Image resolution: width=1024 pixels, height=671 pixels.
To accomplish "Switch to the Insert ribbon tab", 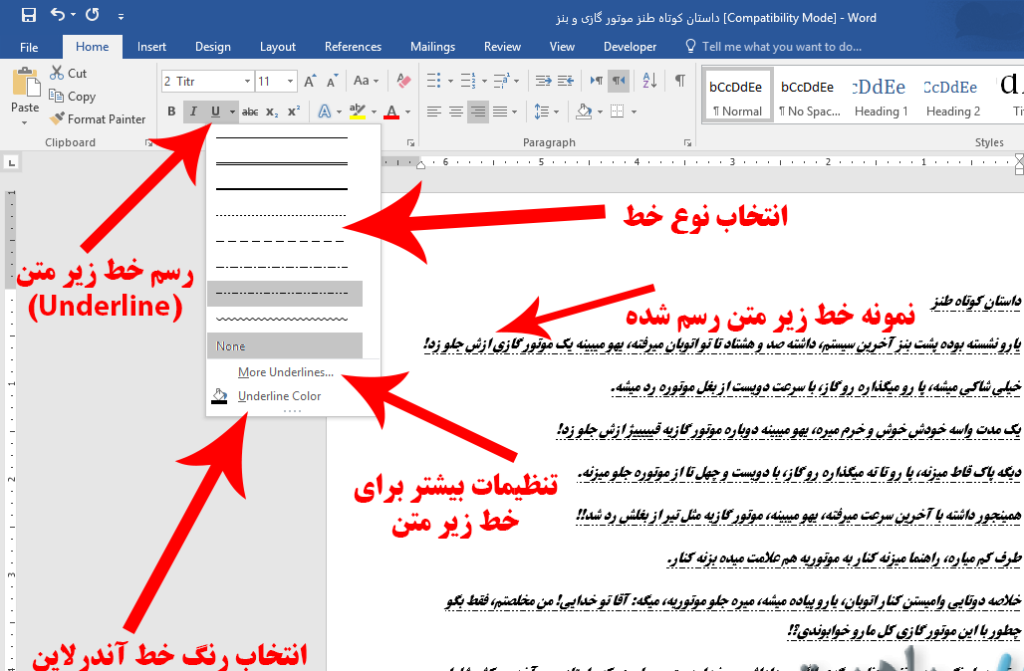I will [x=152, y=46].
